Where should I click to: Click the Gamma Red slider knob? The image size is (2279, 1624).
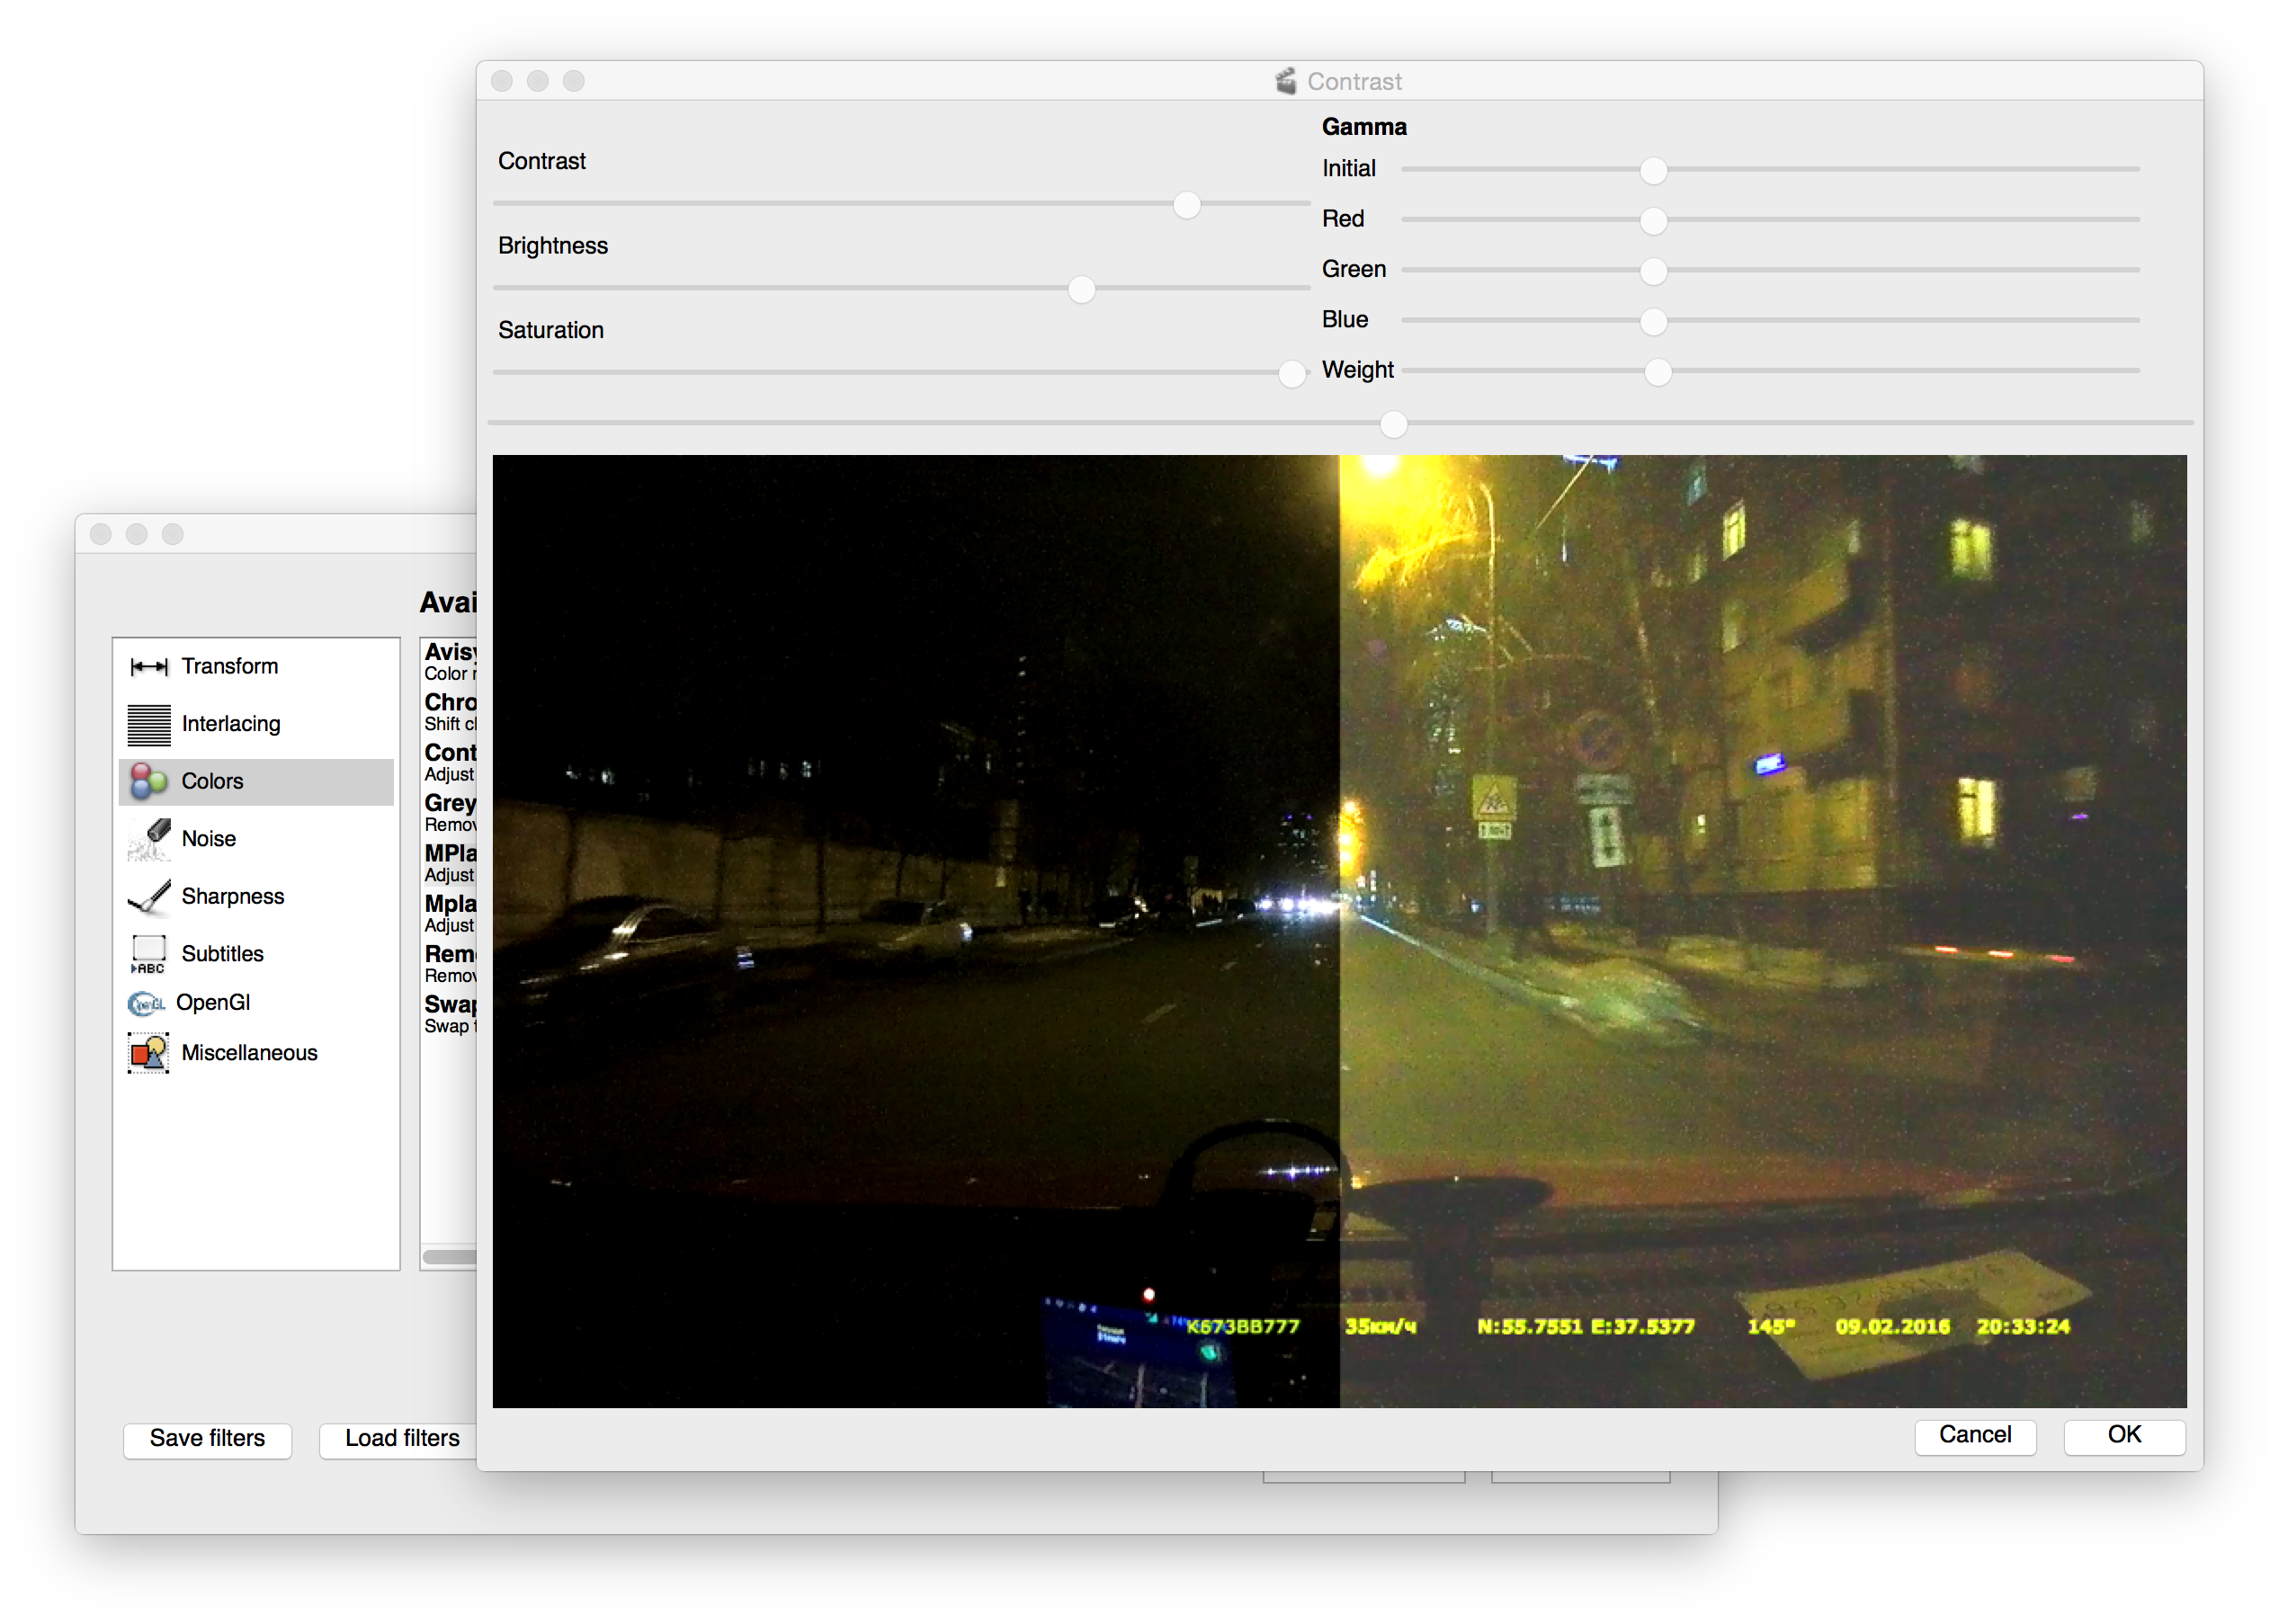tap(1653, 221)
